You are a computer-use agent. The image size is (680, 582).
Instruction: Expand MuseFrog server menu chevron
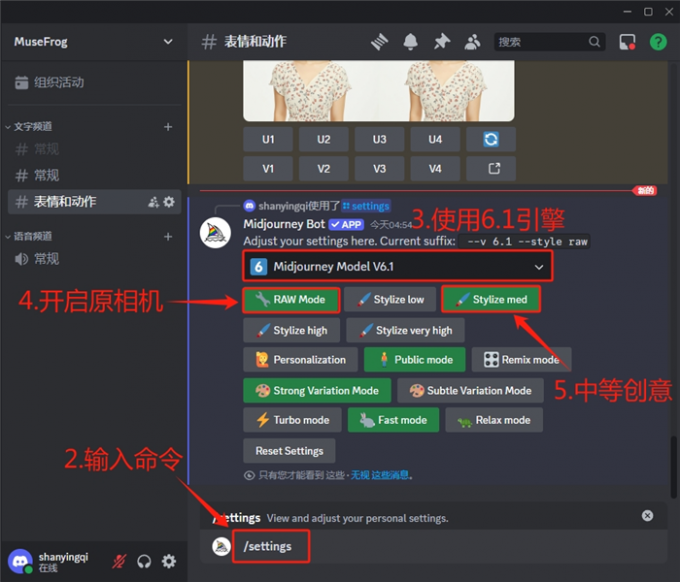tap(168, 42)
